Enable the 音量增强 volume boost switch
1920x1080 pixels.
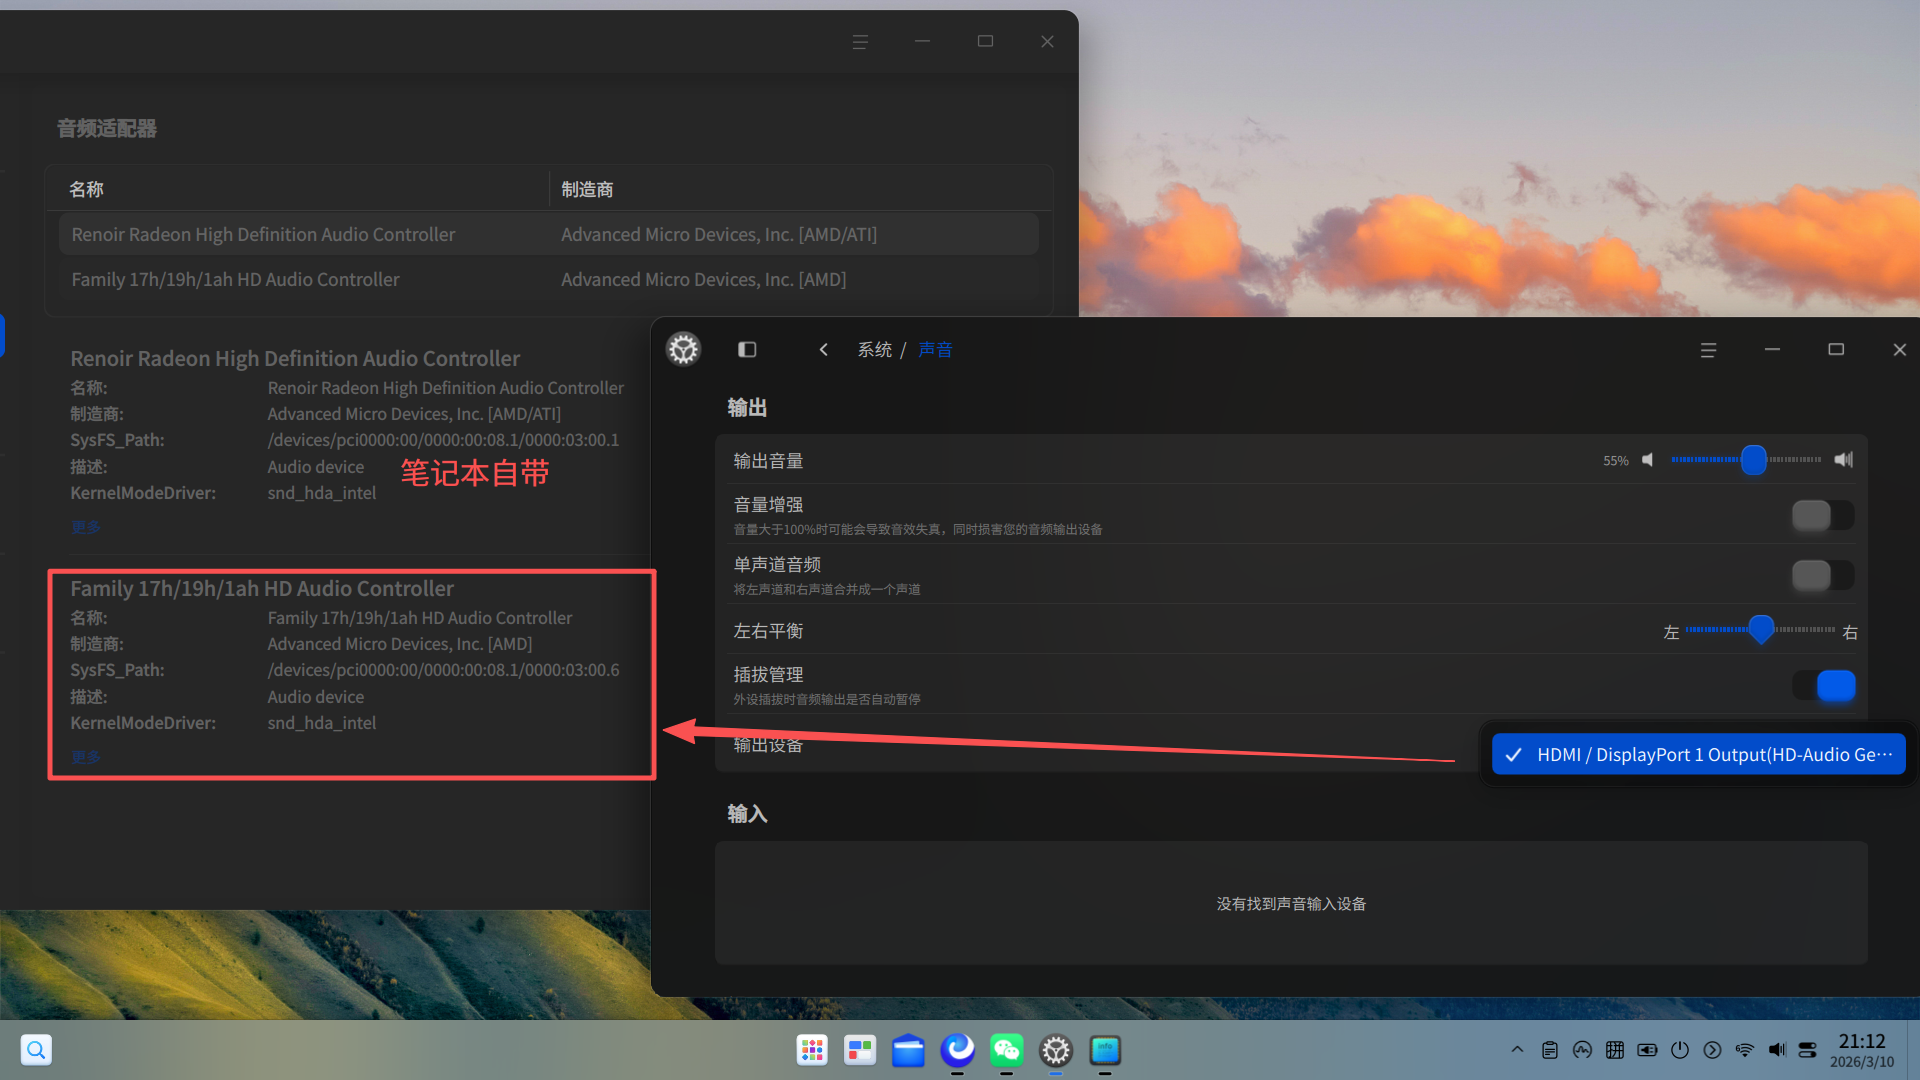(1822, 516)
